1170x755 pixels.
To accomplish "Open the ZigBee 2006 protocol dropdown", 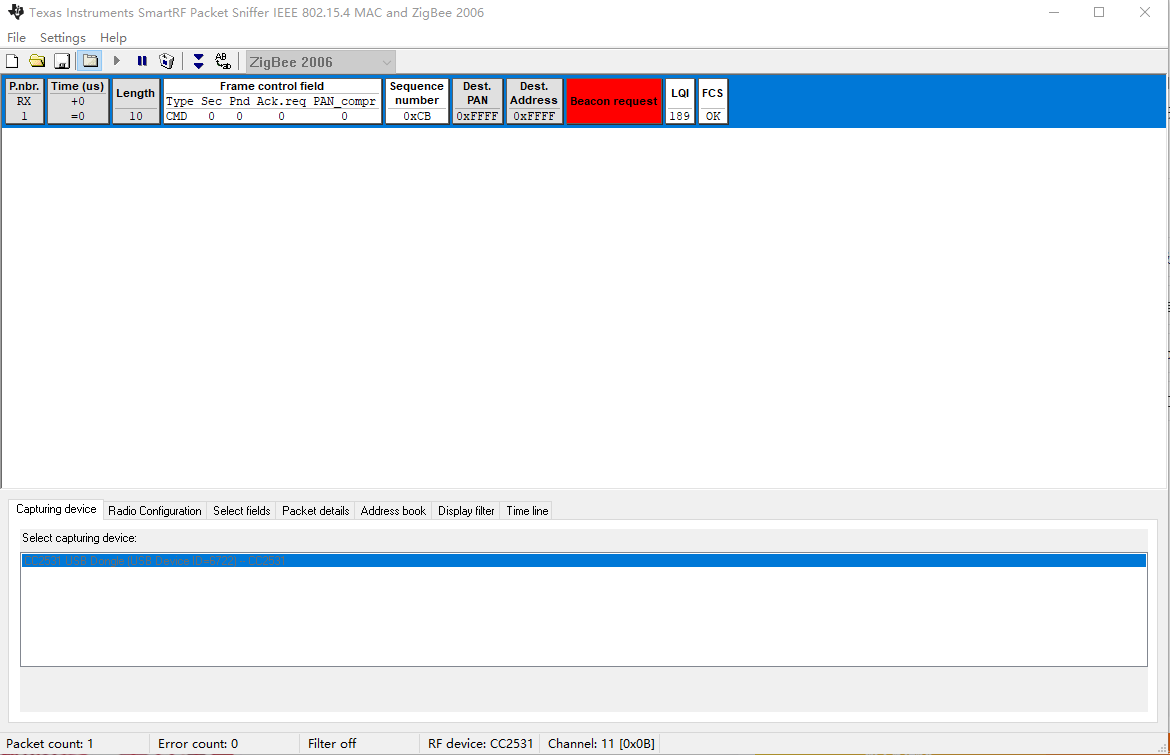I will point(386,61).
